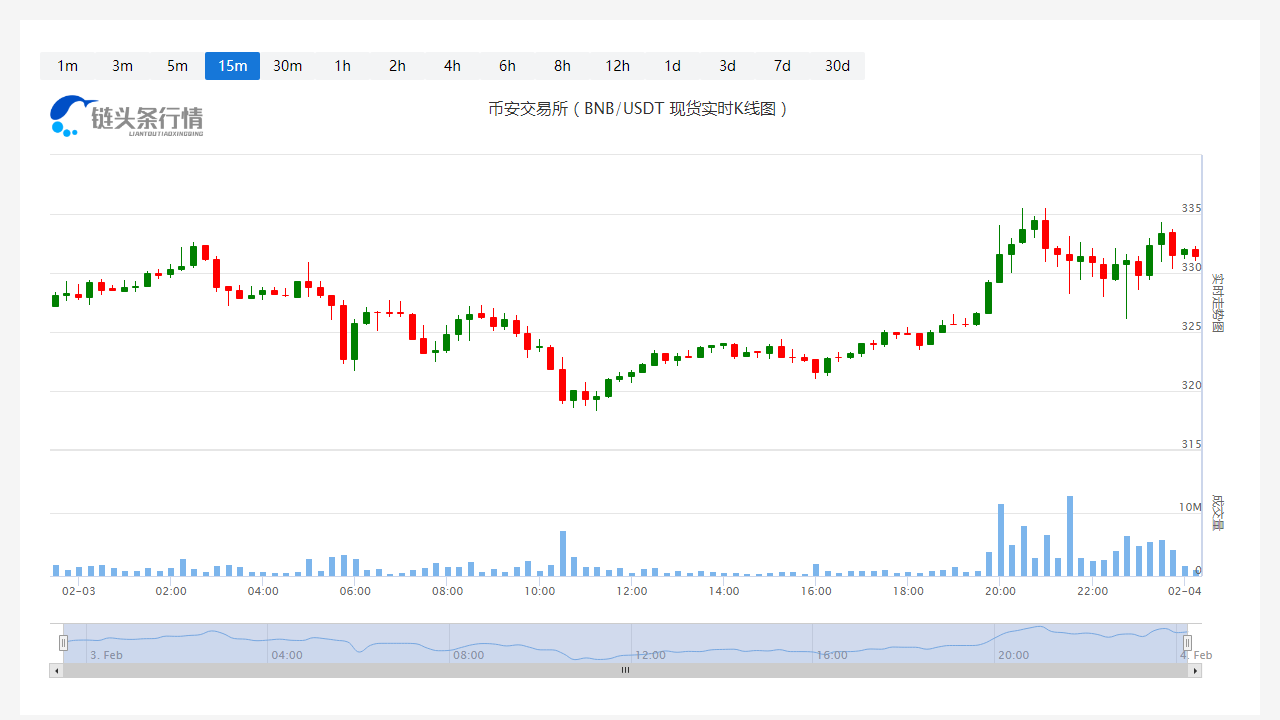
Task: Select the 30d timeframe
Action: coord(837,66)
